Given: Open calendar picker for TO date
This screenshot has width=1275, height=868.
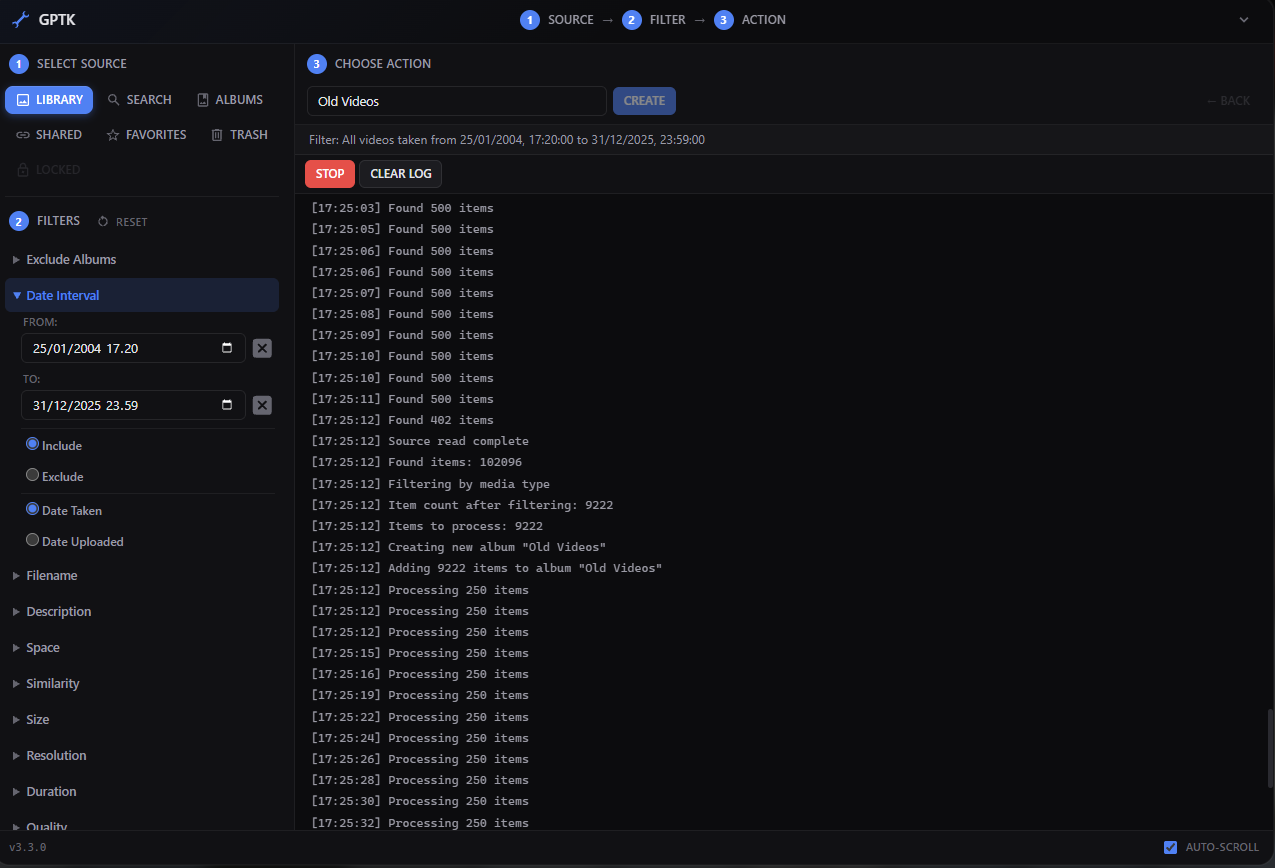Looking at the screenshot, I should (227, 405).
